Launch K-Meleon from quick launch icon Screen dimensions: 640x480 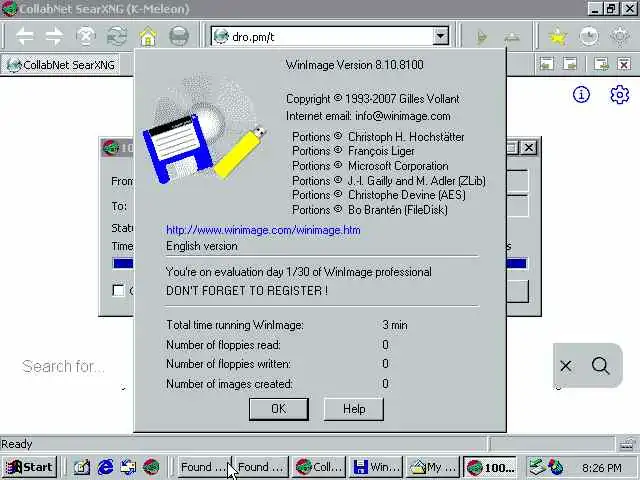tap(151, 467)
